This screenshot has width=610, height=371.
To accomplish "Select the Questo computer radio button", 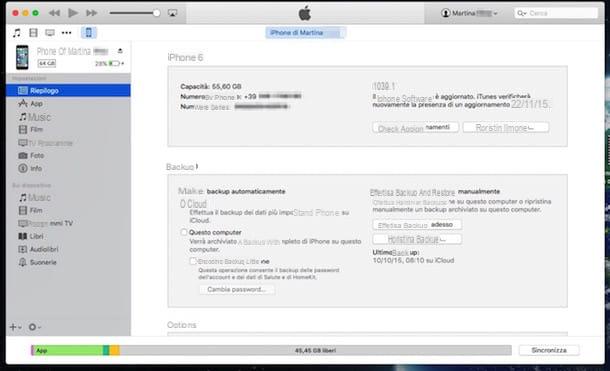I will (183, 232).
